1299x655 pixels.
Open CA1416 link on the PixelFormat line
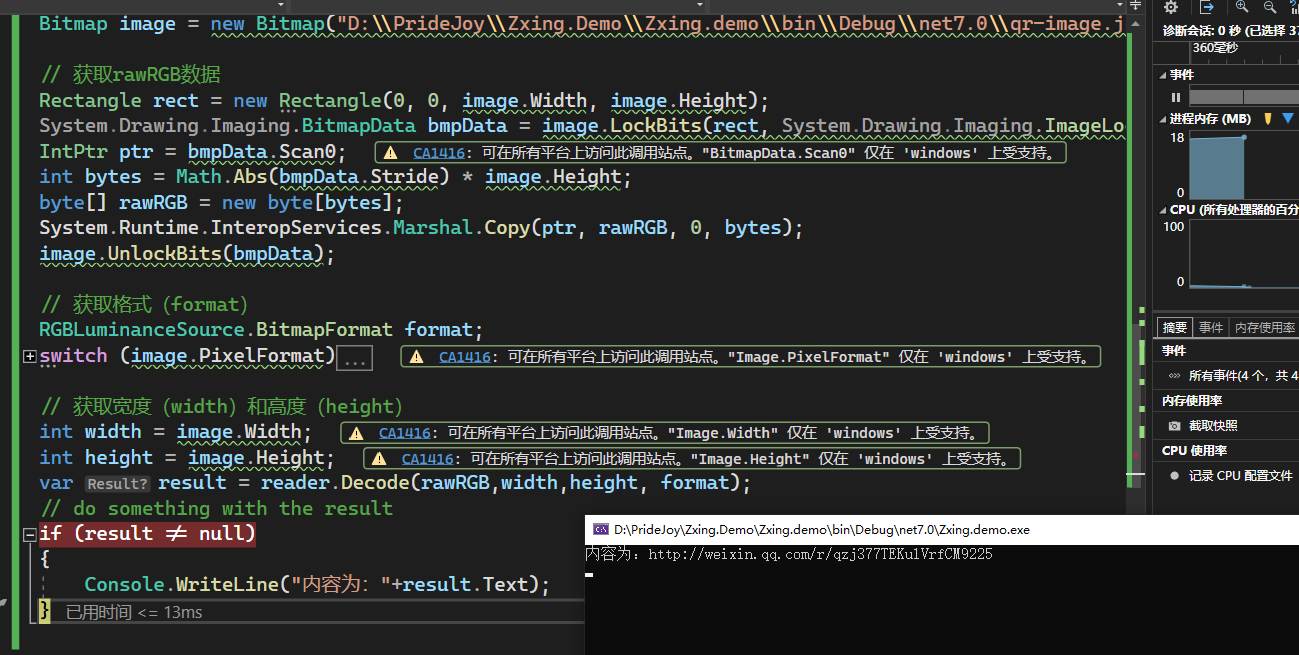(465, 357)
